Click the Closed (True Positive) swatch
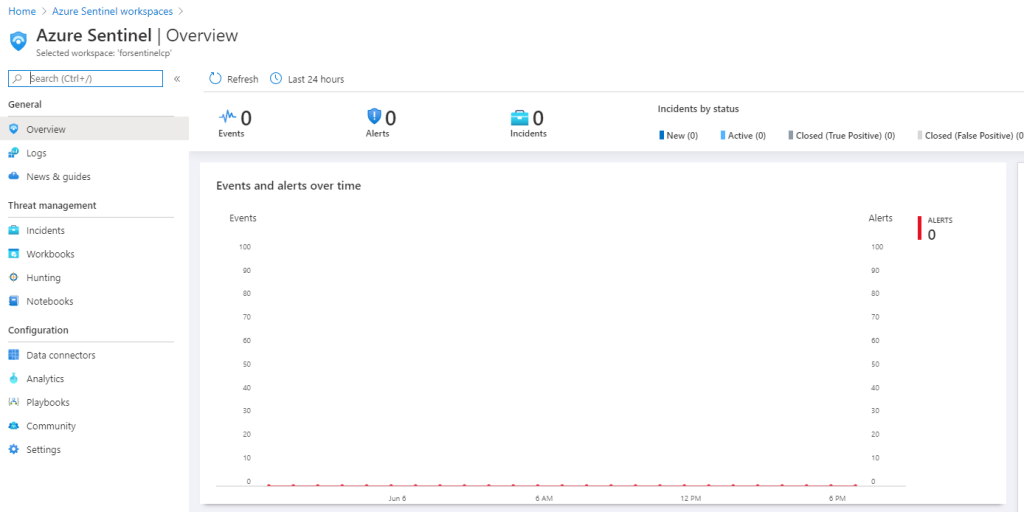The image size is (1024, 512). point(791,135)
